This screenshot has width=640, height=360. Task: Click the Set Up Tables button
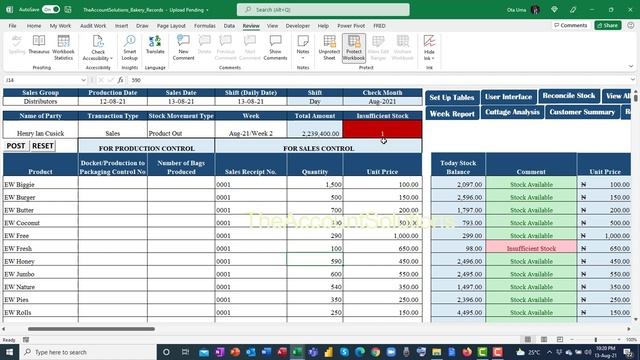tap(452, 98)
